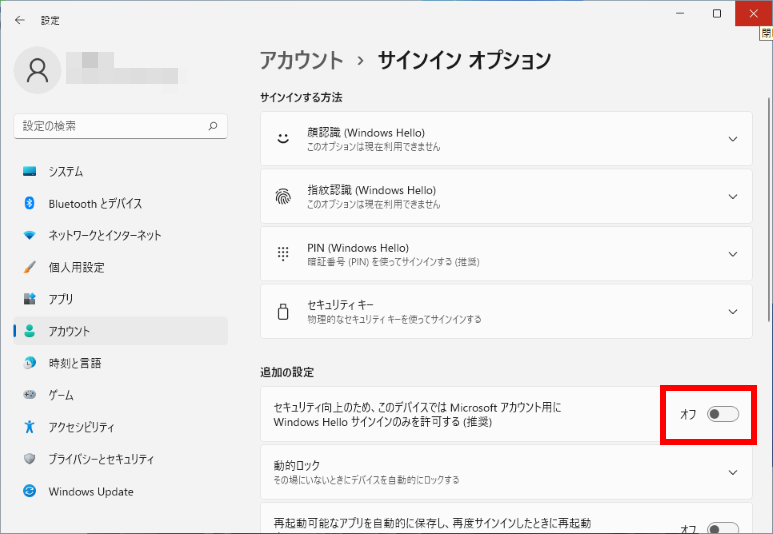Expand the 動的ロック chevron
This screenshot has width=773, height=534.
733,472
